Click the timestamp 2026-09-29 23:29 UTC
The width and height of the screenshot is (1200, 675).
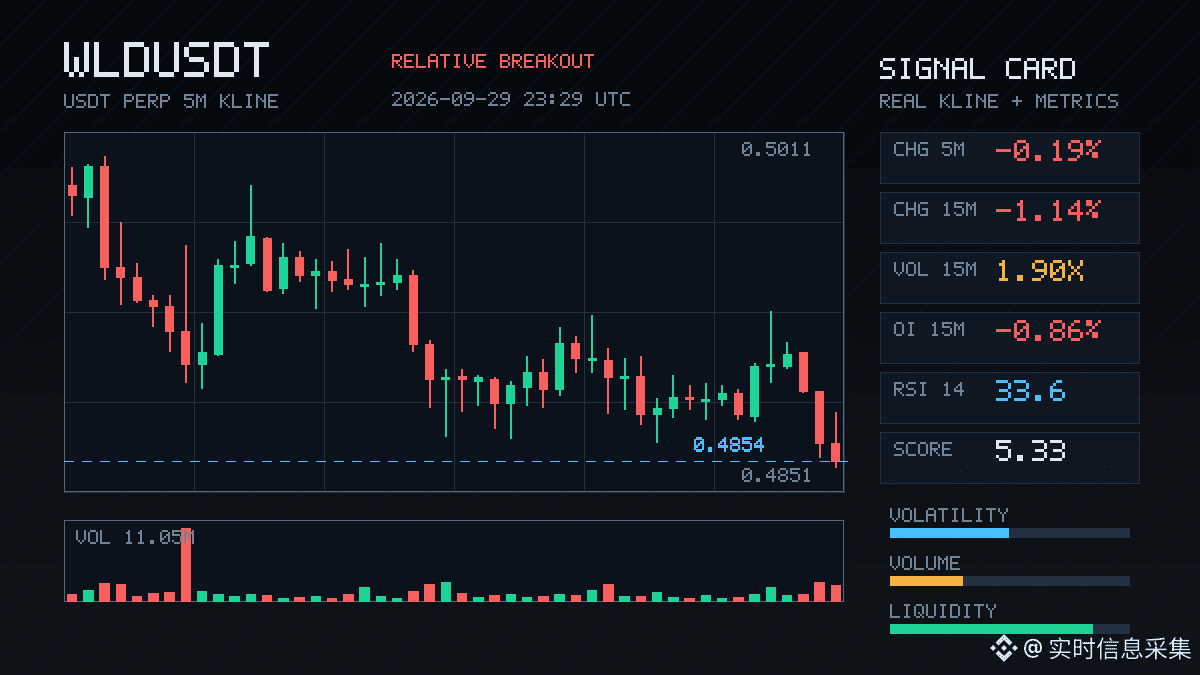pos(511,99)
